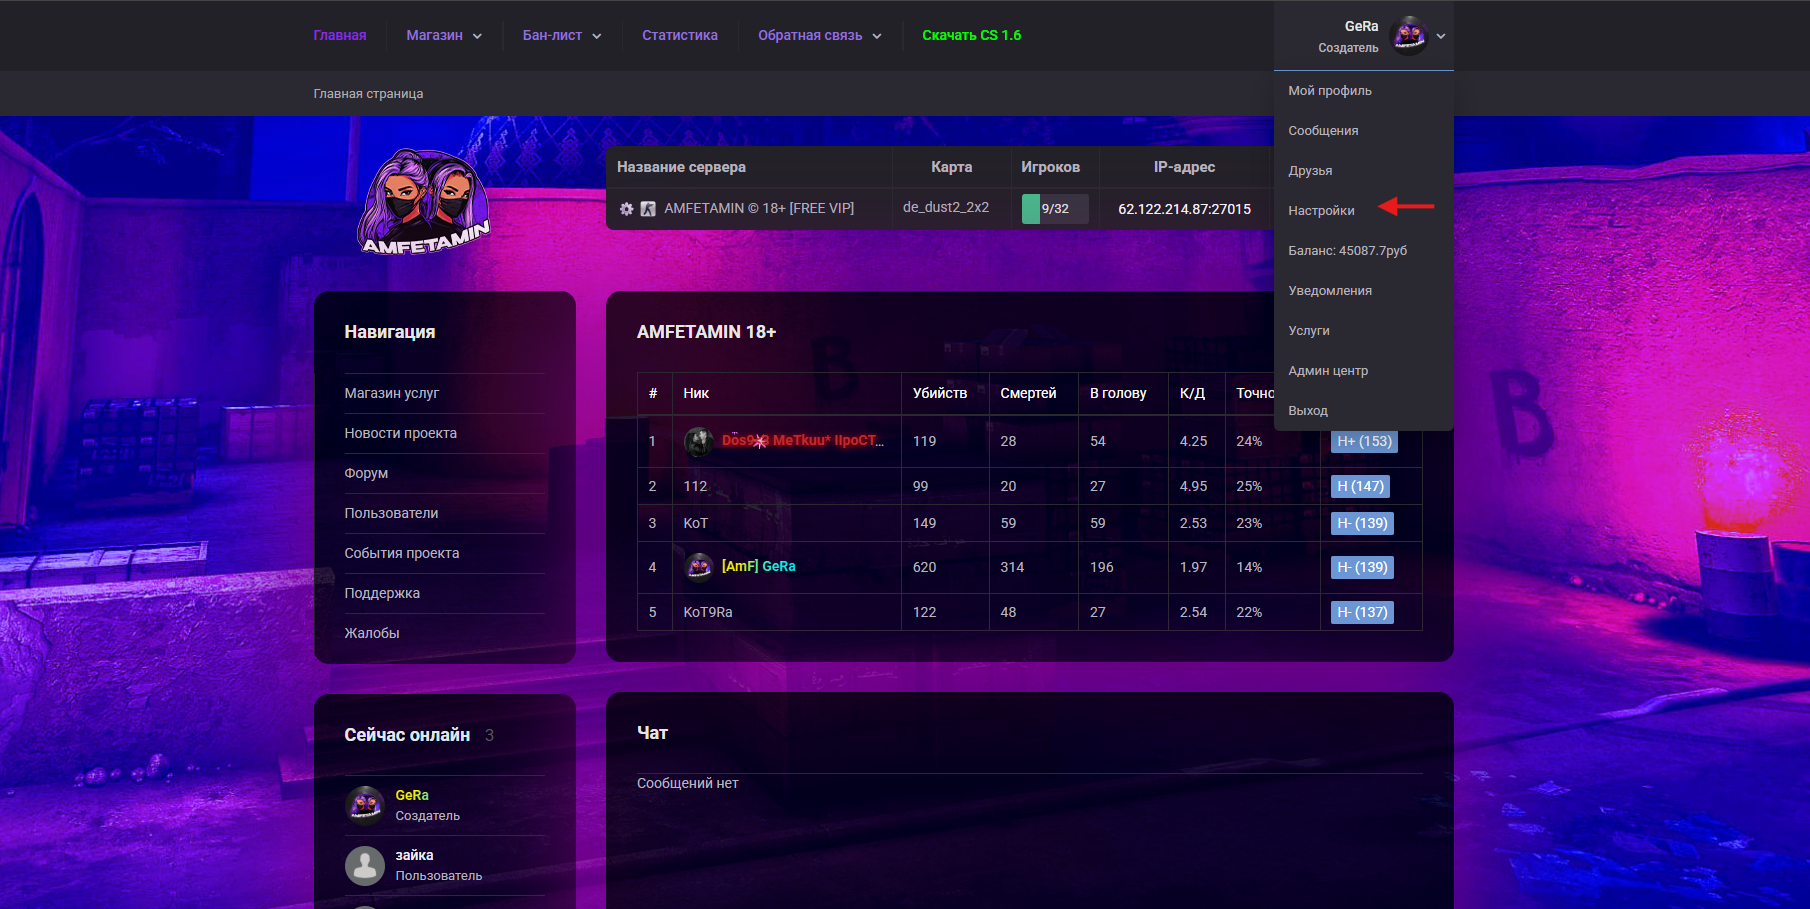Click Игроков column header

(1050, 167)
